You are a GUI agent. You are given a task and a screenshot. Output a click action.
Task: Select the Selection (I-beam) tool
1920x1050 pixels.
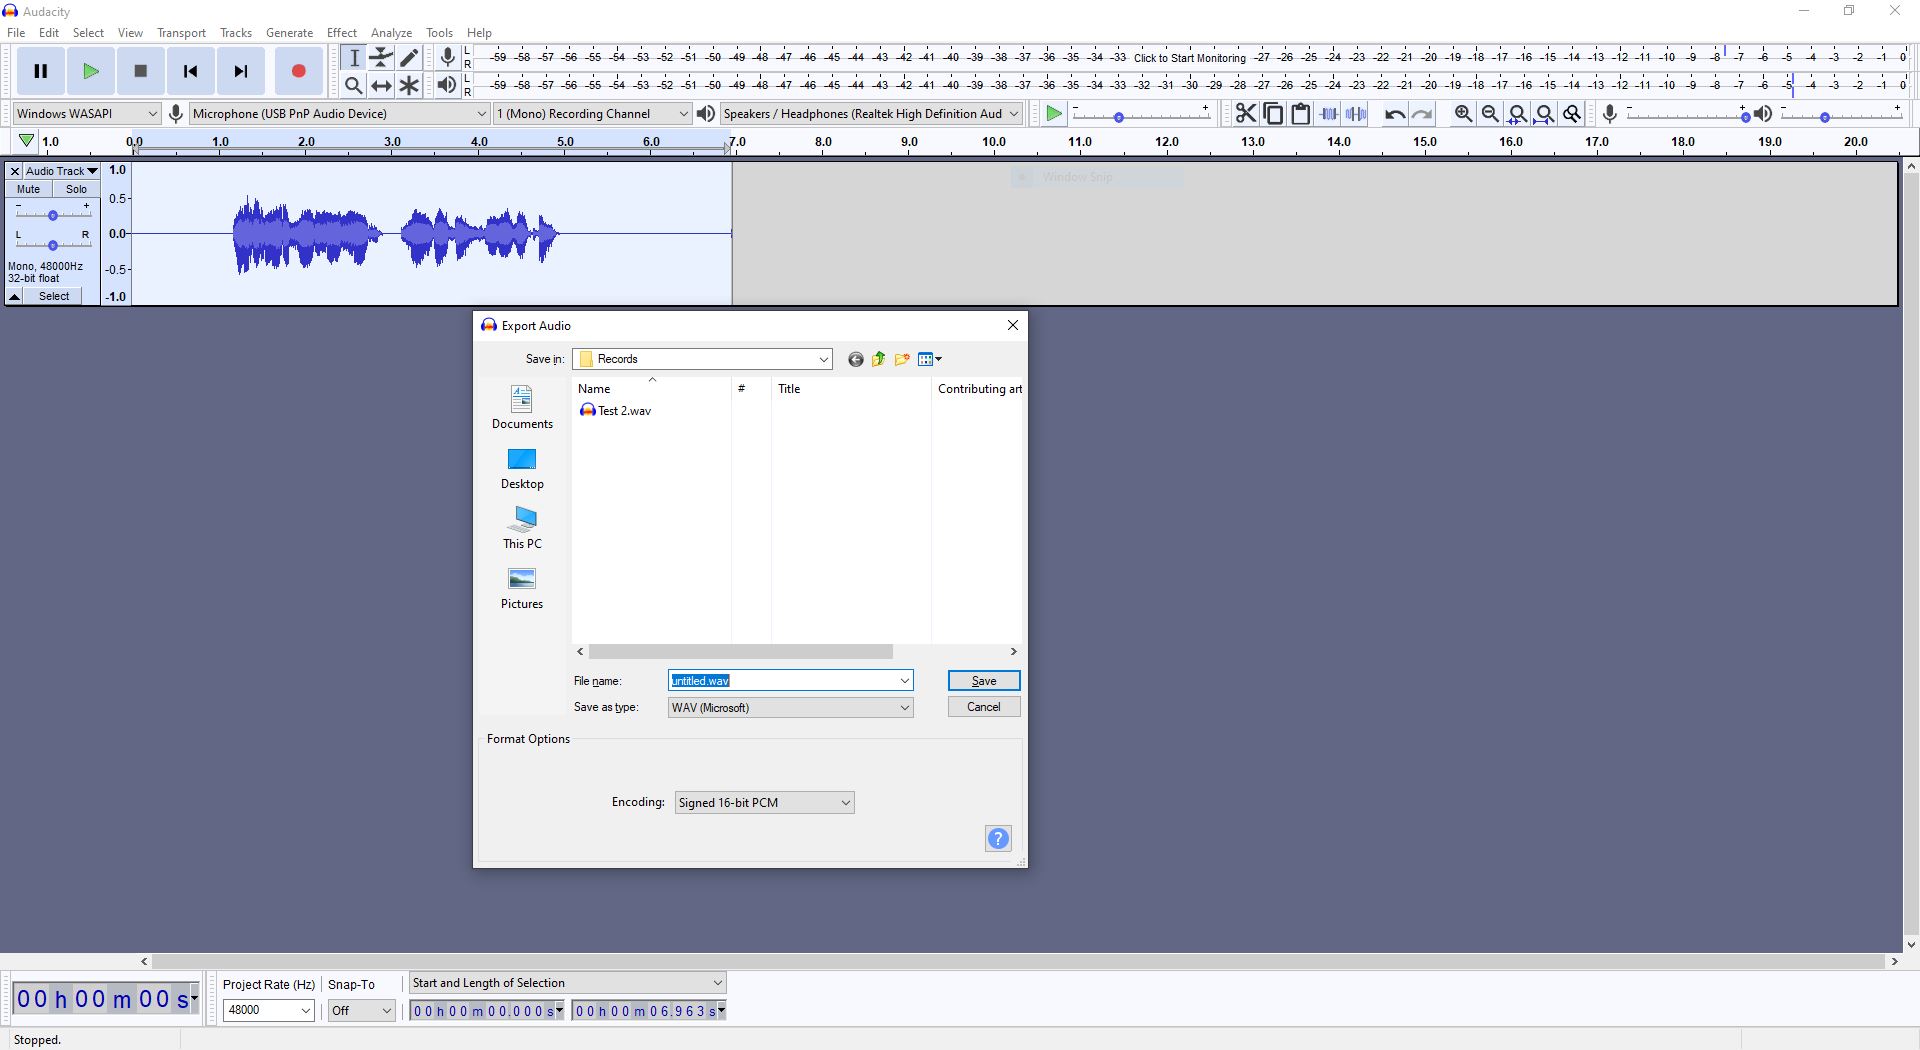(x=354, y=58)
